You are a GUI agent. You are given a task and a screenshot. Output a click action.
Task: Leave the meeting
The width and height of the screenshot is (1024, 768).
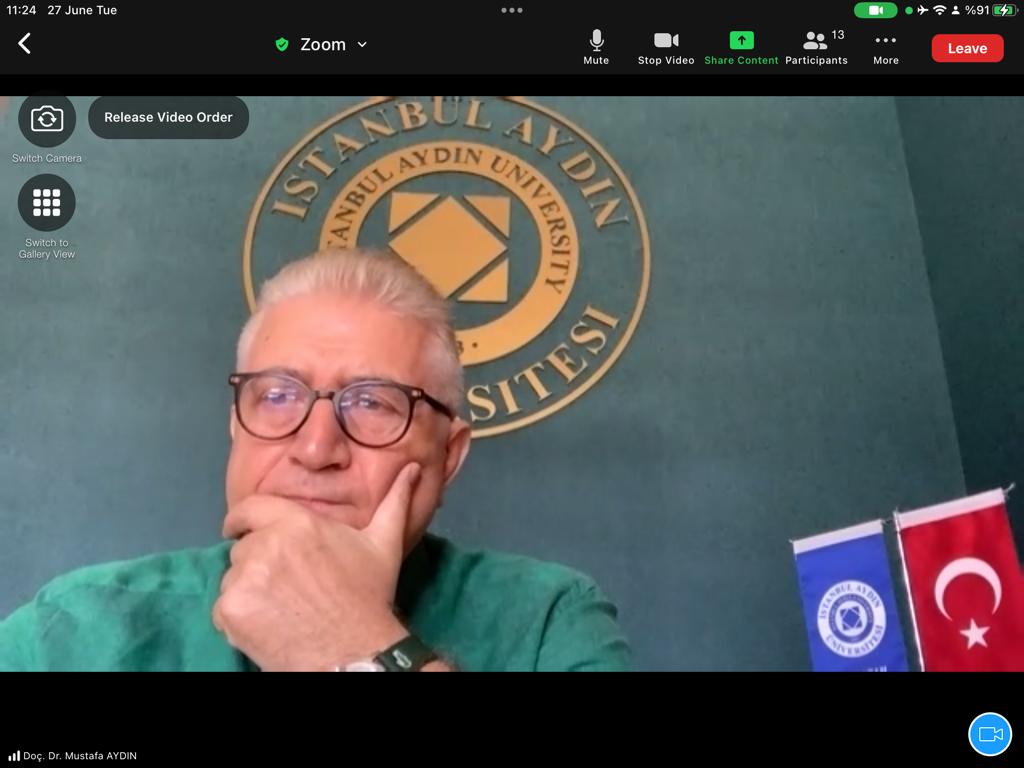(967, 48)
